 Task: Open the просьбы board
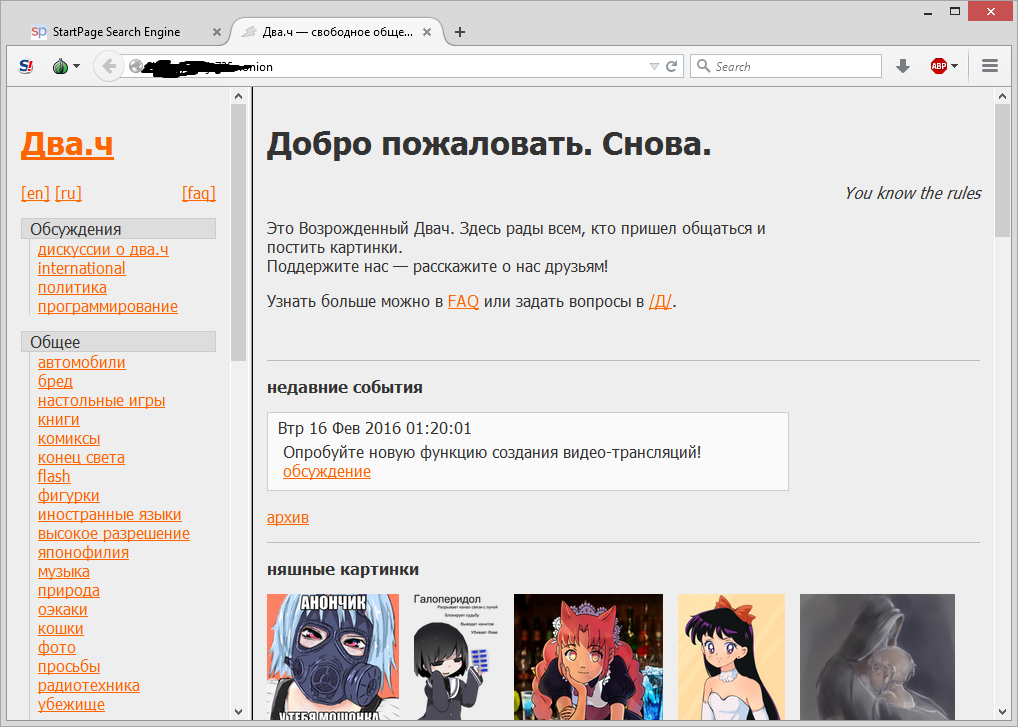click(x=69, y=667)
